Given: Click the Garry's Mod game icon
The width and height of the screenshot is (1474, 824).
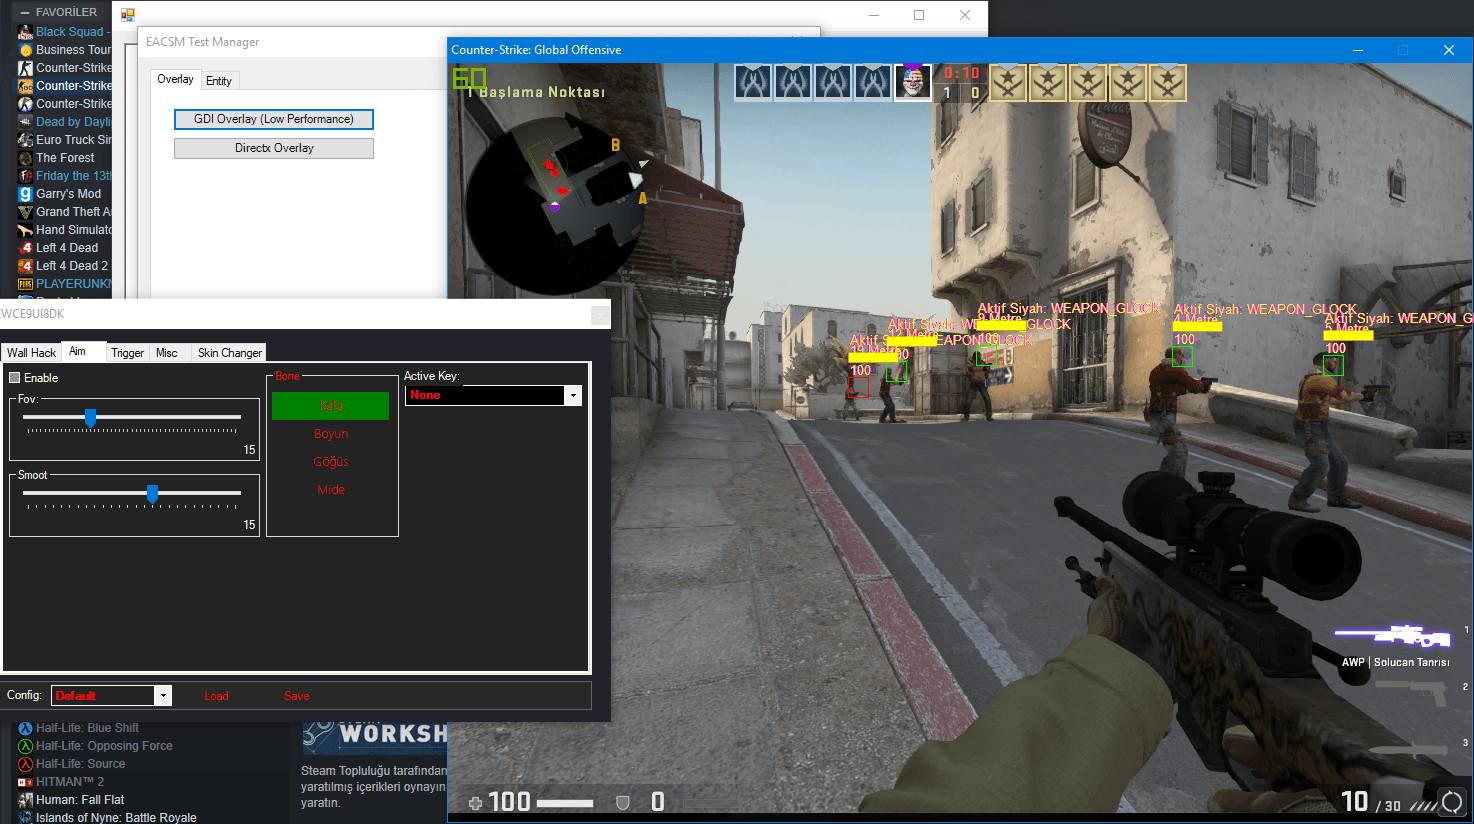Looking at the screenshot, I should click(x=25, y=194).
